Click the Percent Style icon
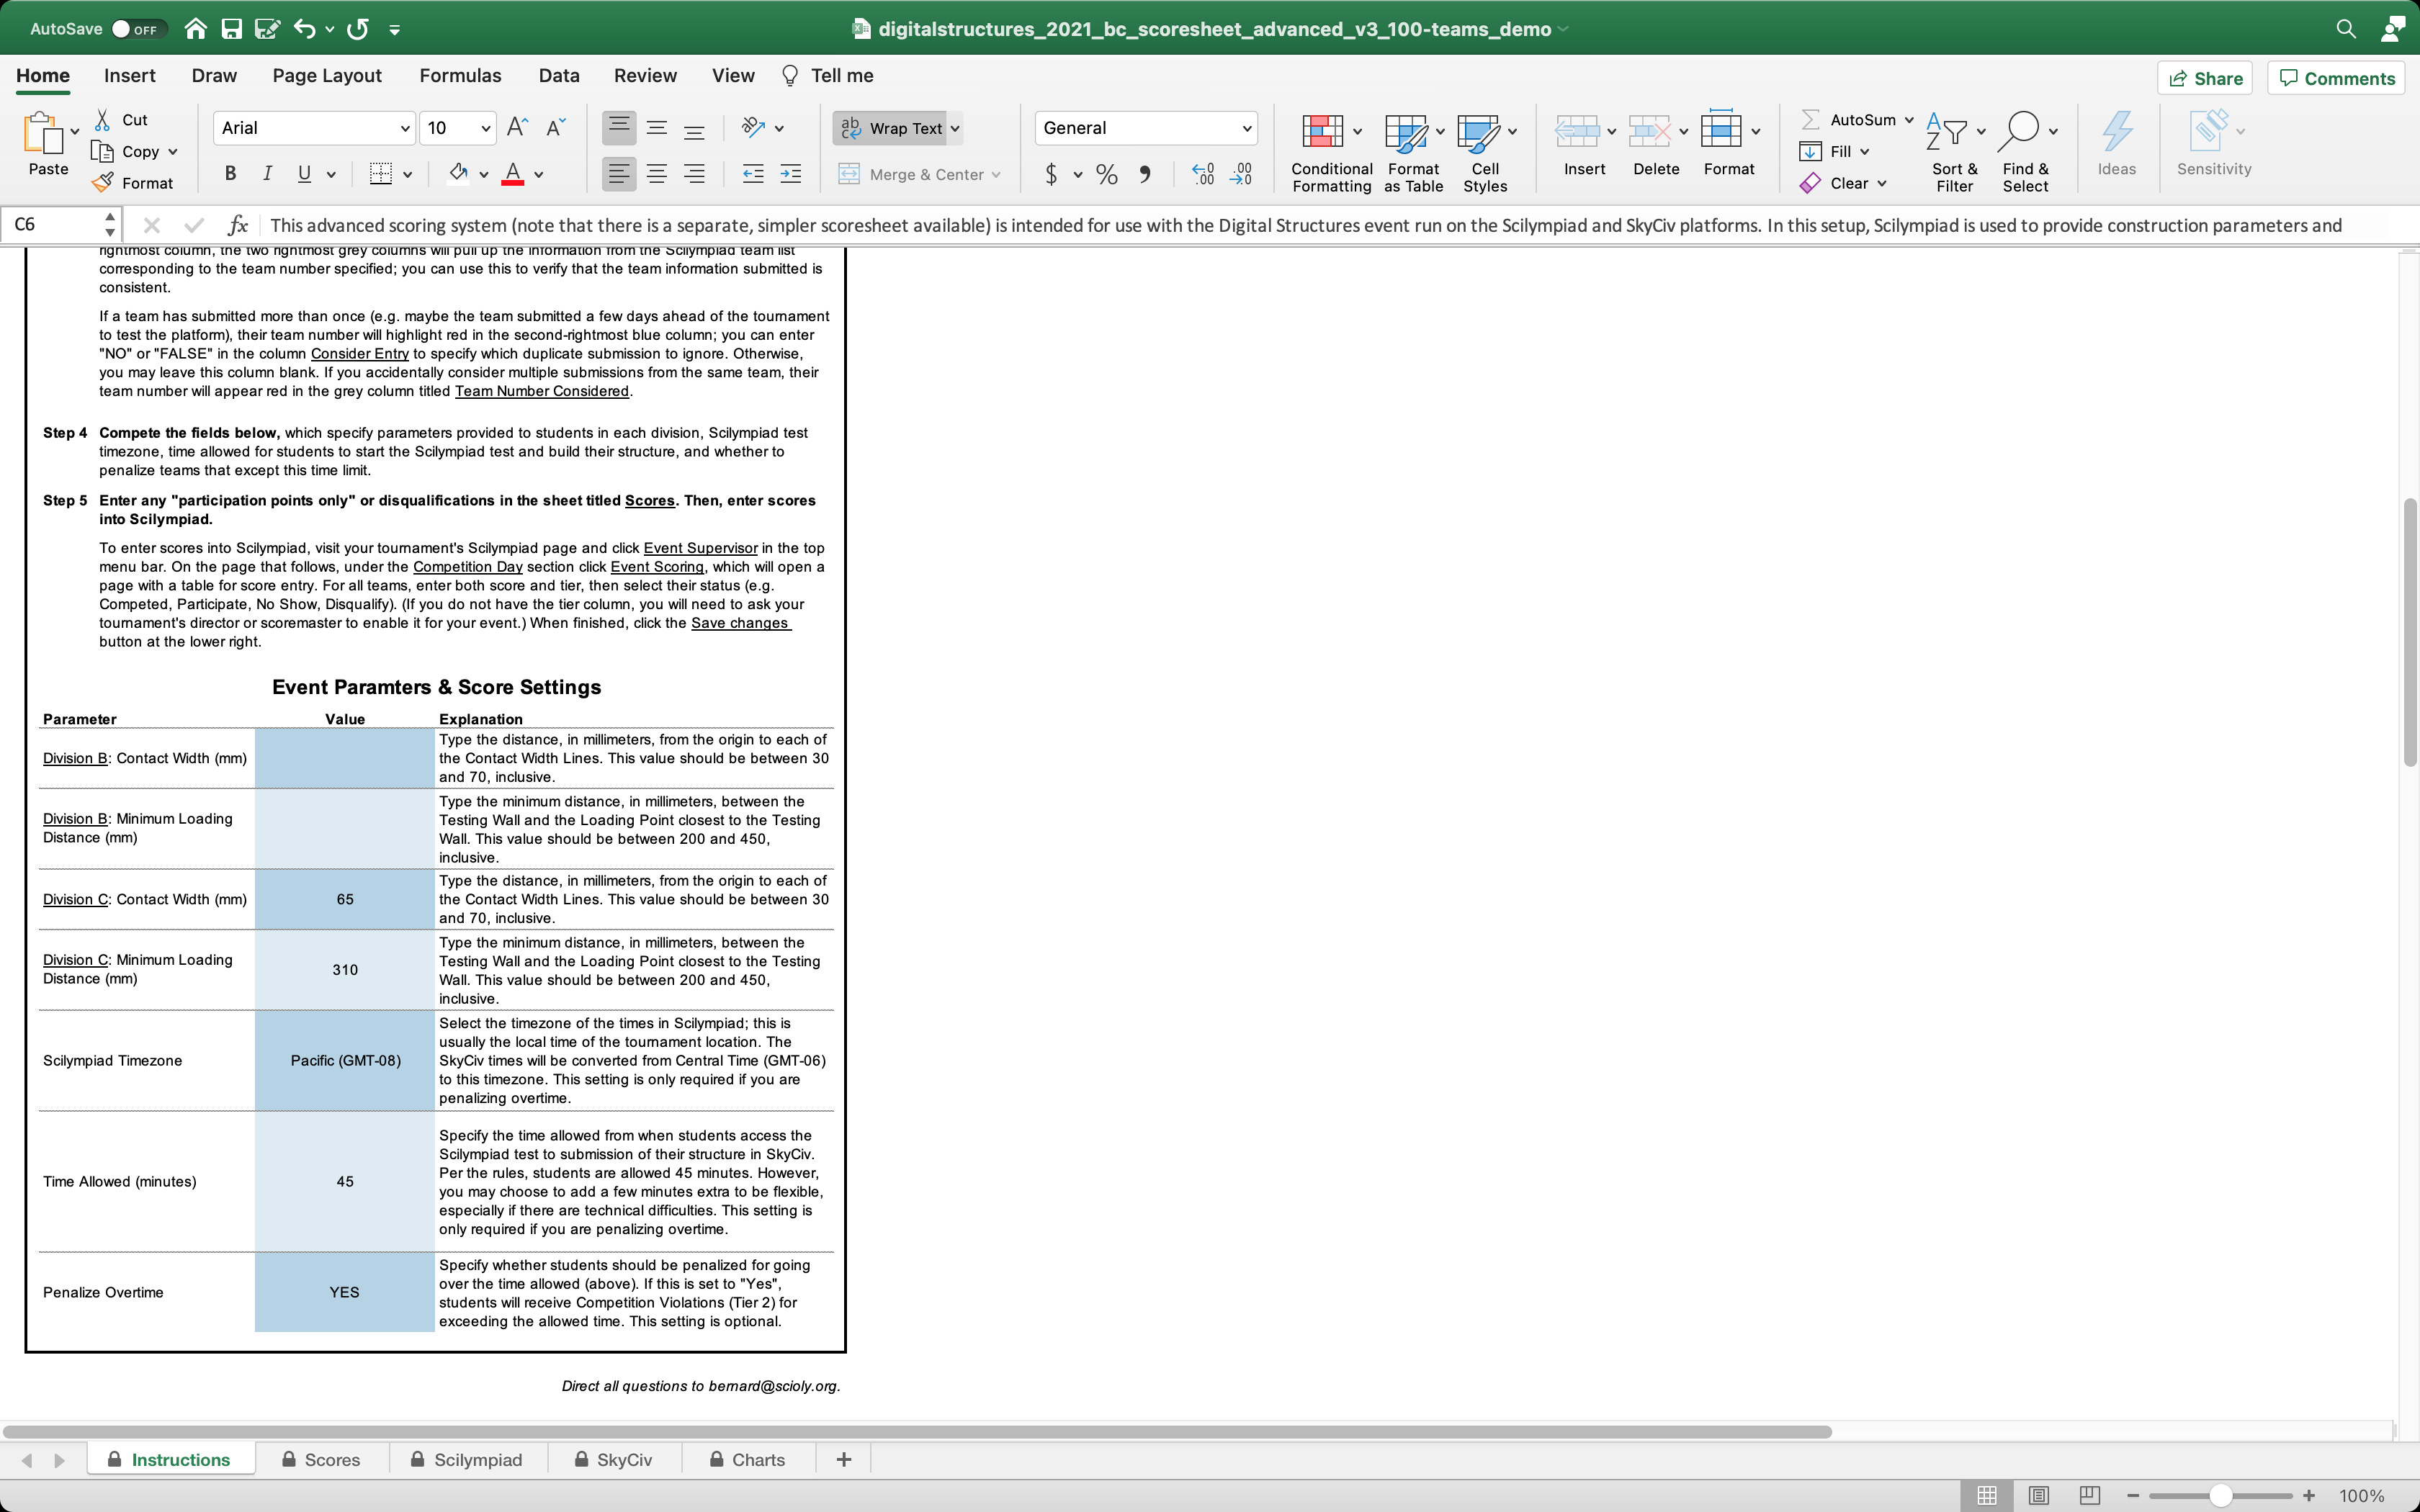 [x=1106, y=174]
